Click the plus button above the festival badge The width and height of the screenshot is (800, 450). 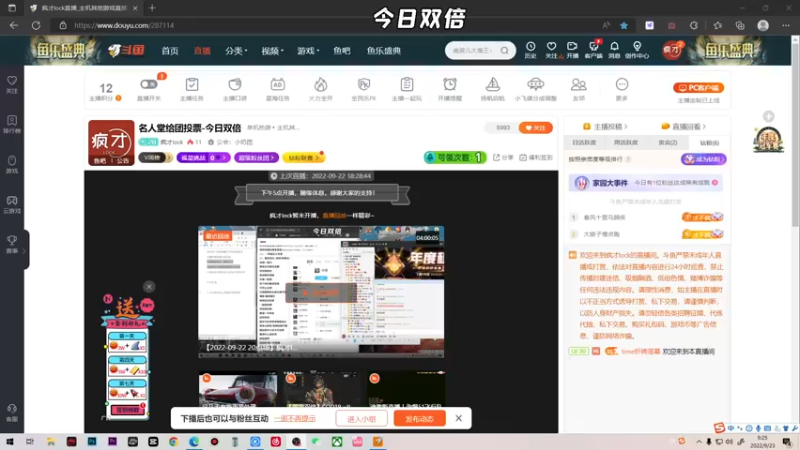[768, 116]
